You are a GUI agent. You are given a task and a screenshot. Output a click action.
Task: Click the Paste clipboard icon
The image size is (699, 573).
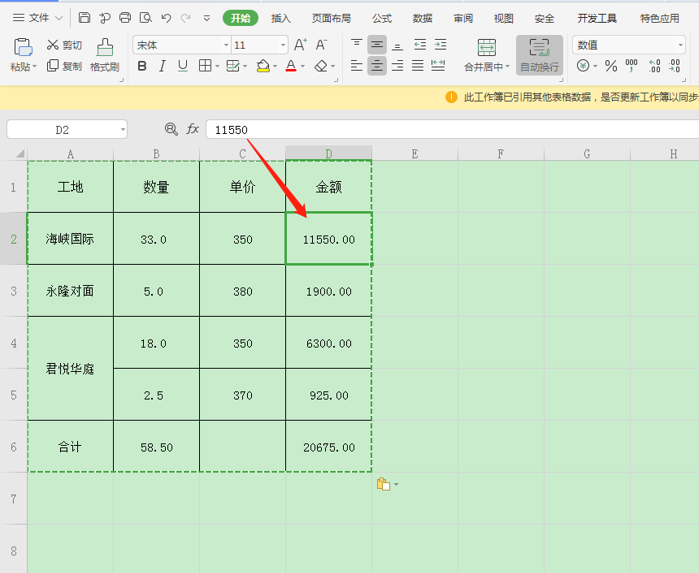coord(23,47)
